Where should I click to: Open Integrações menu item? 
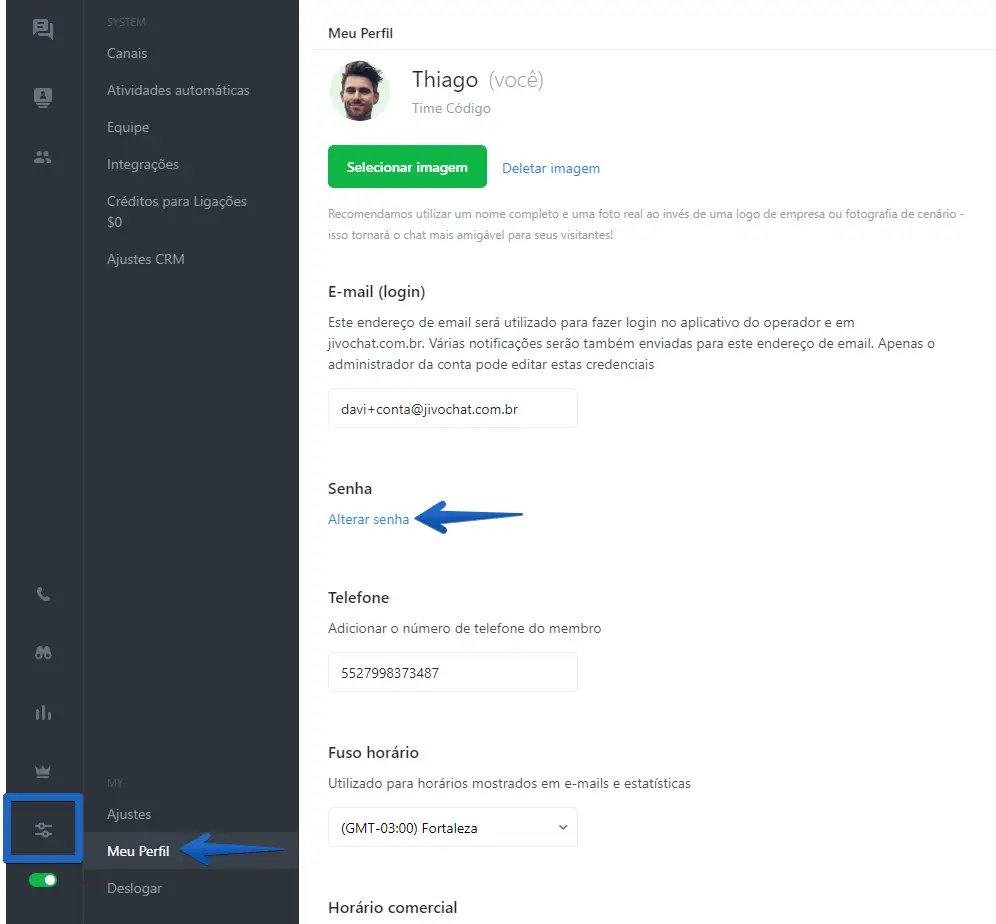143,164
